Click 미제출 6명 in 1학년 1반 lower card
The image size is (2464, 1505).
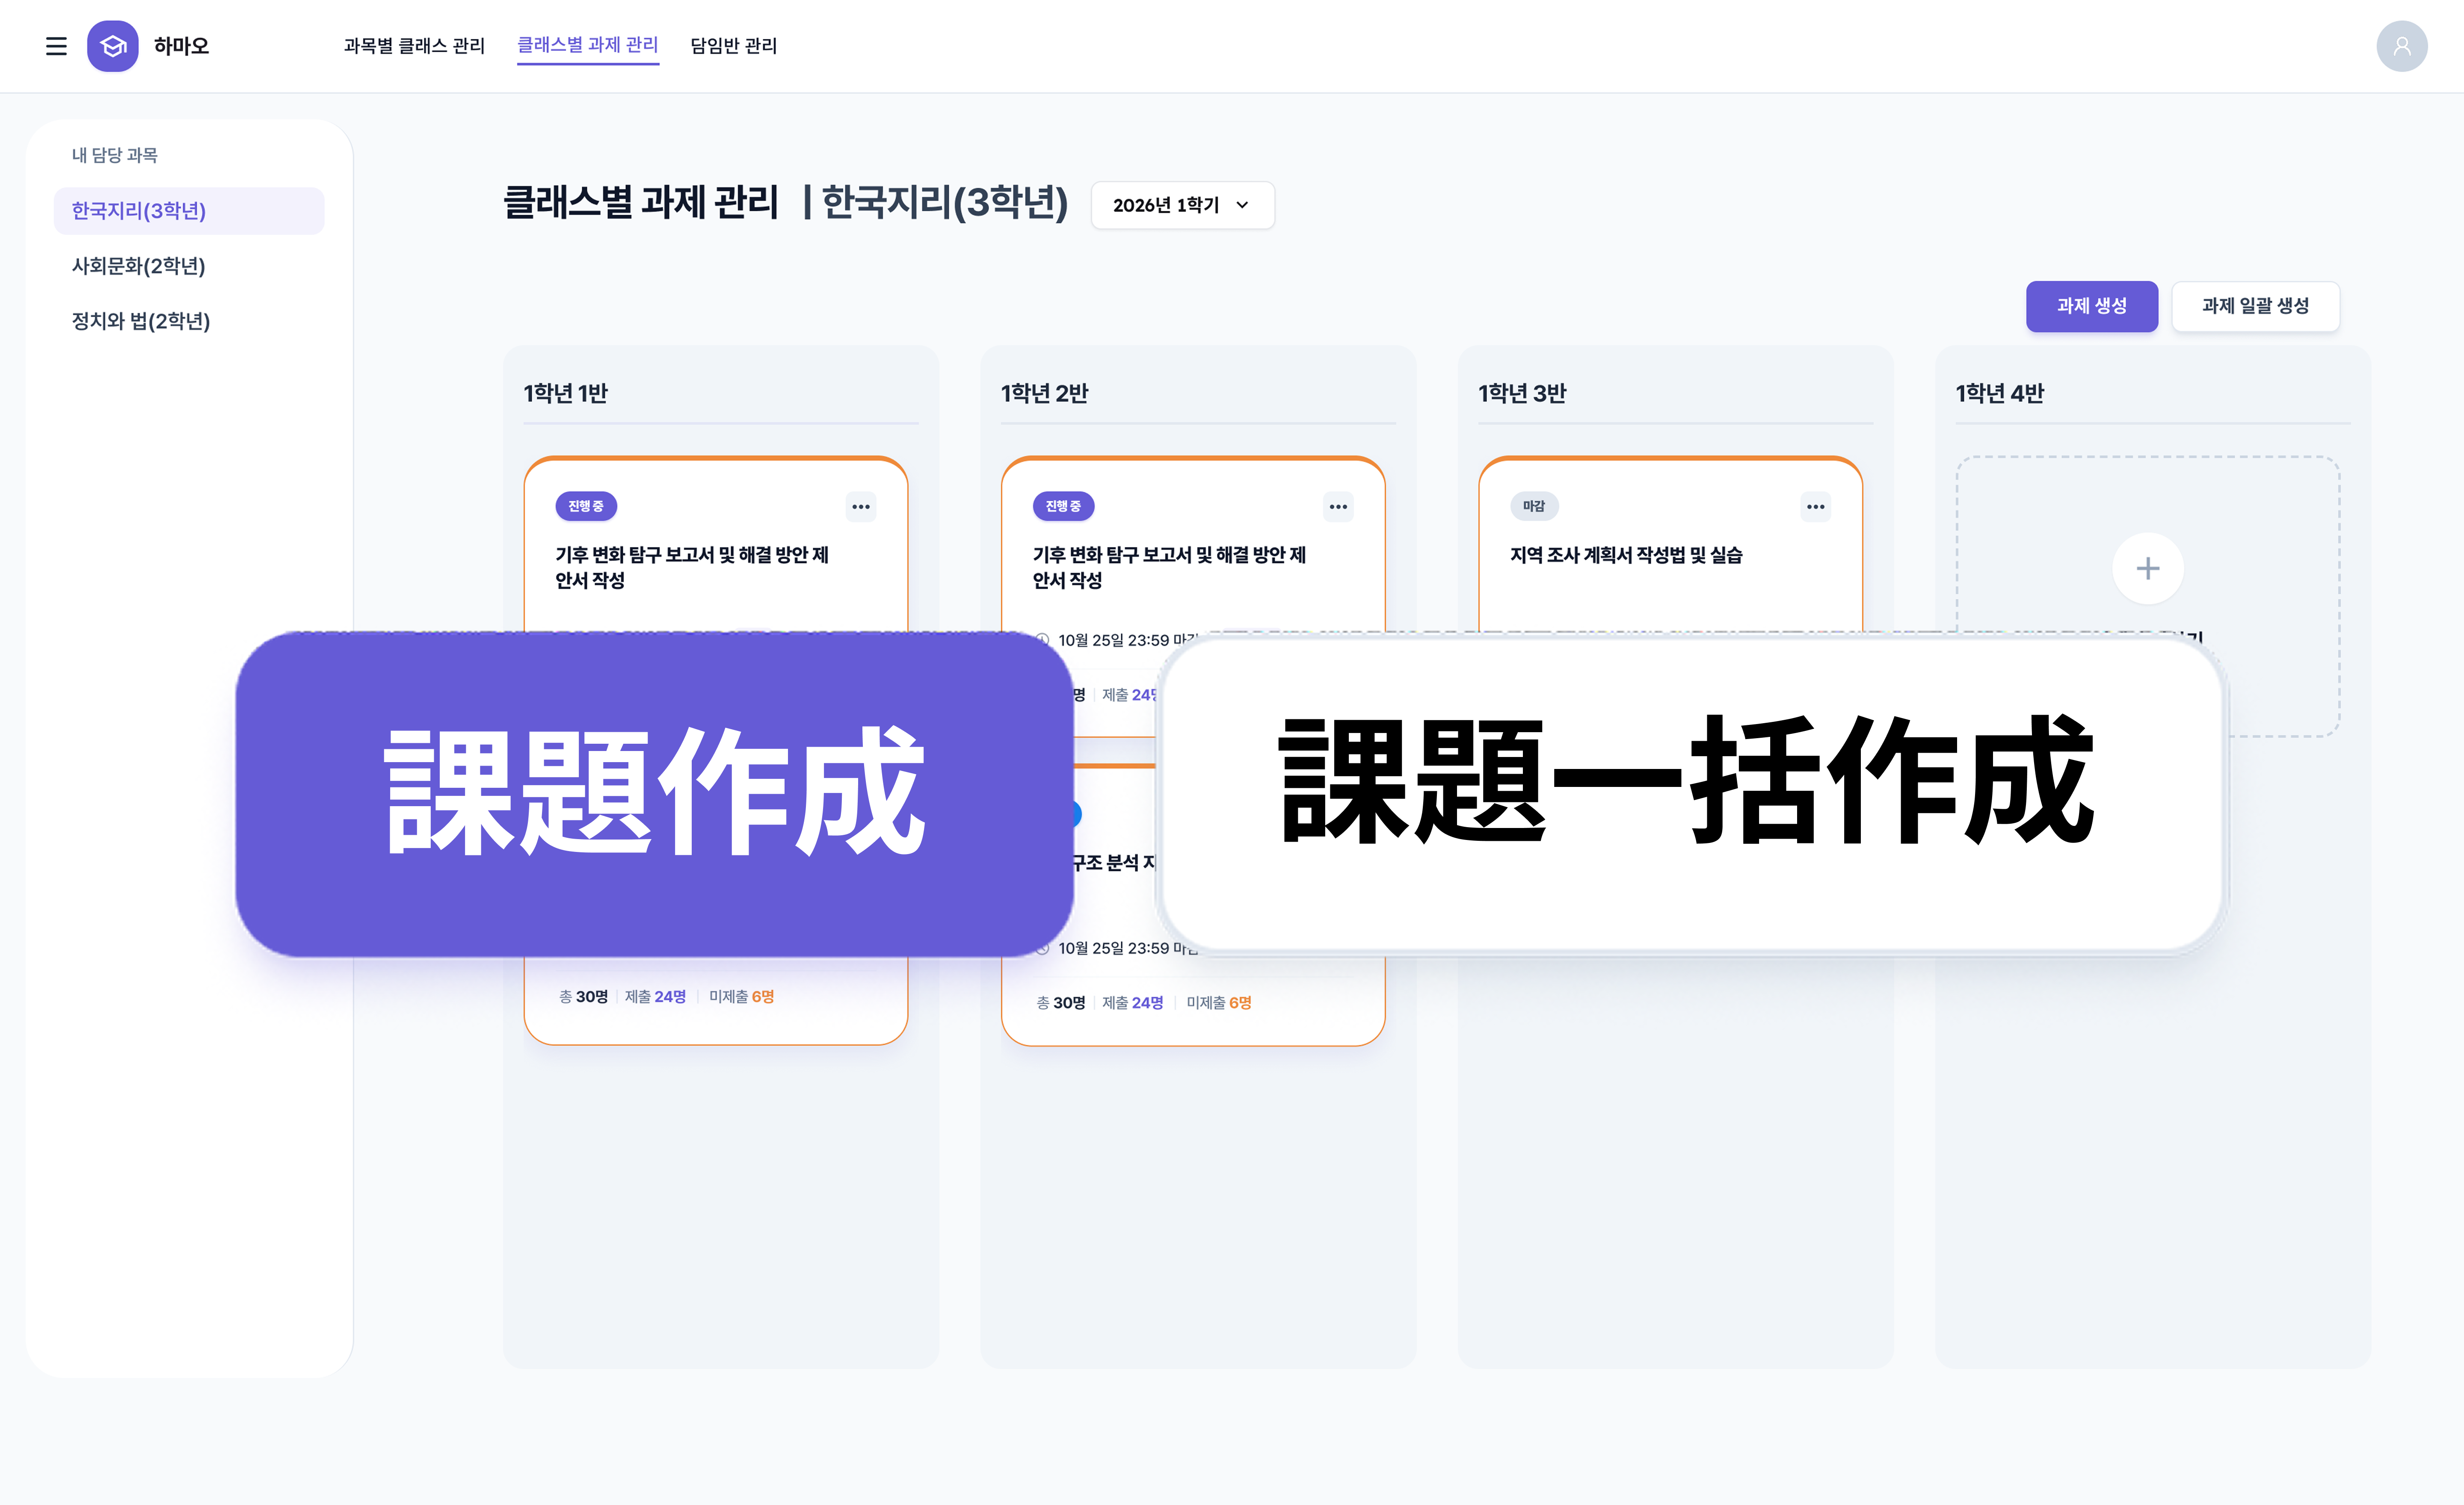click(x=742, y=997)
